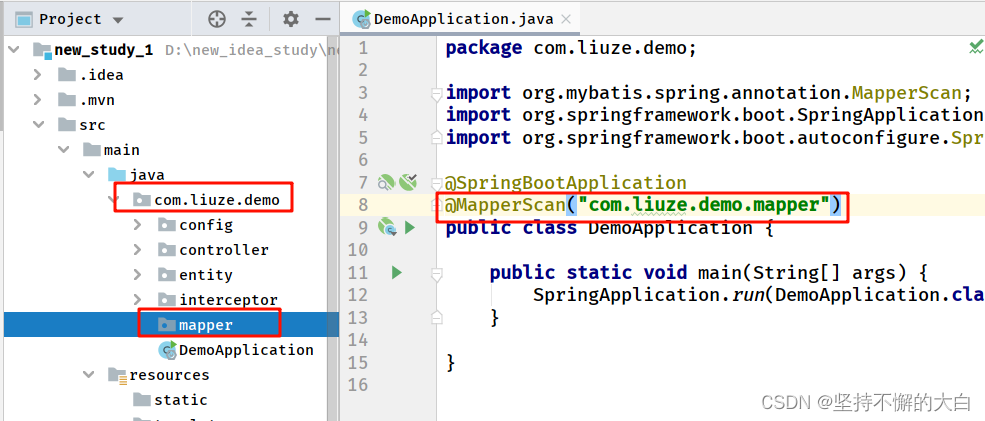Click the "com.liuze.demo.mapper" string literal
This screenshot has width=985, height=421.
point(705,205)
